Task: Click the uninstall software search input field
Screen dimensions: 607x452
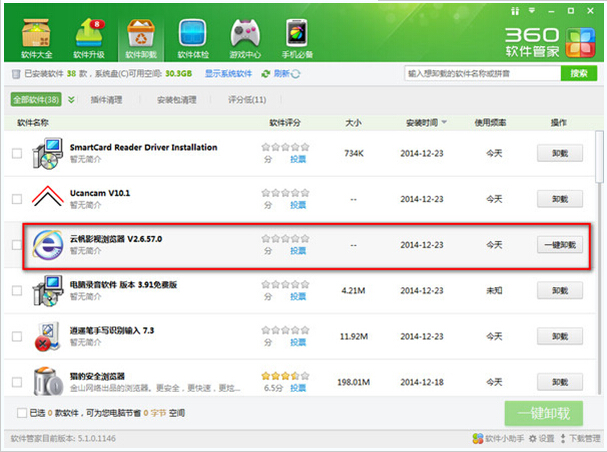Action: [x=481, y=74]
